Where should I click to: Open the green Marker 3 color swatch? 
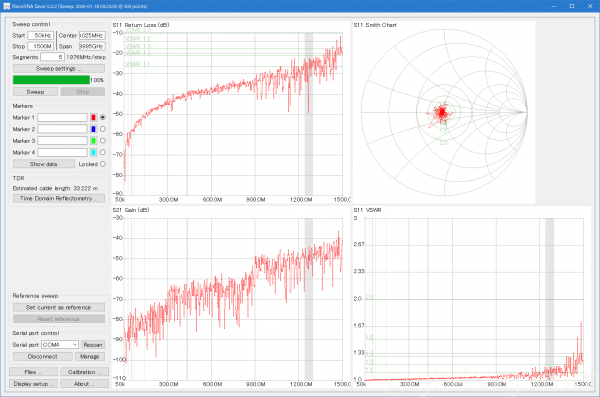click(x=93, y=141)
